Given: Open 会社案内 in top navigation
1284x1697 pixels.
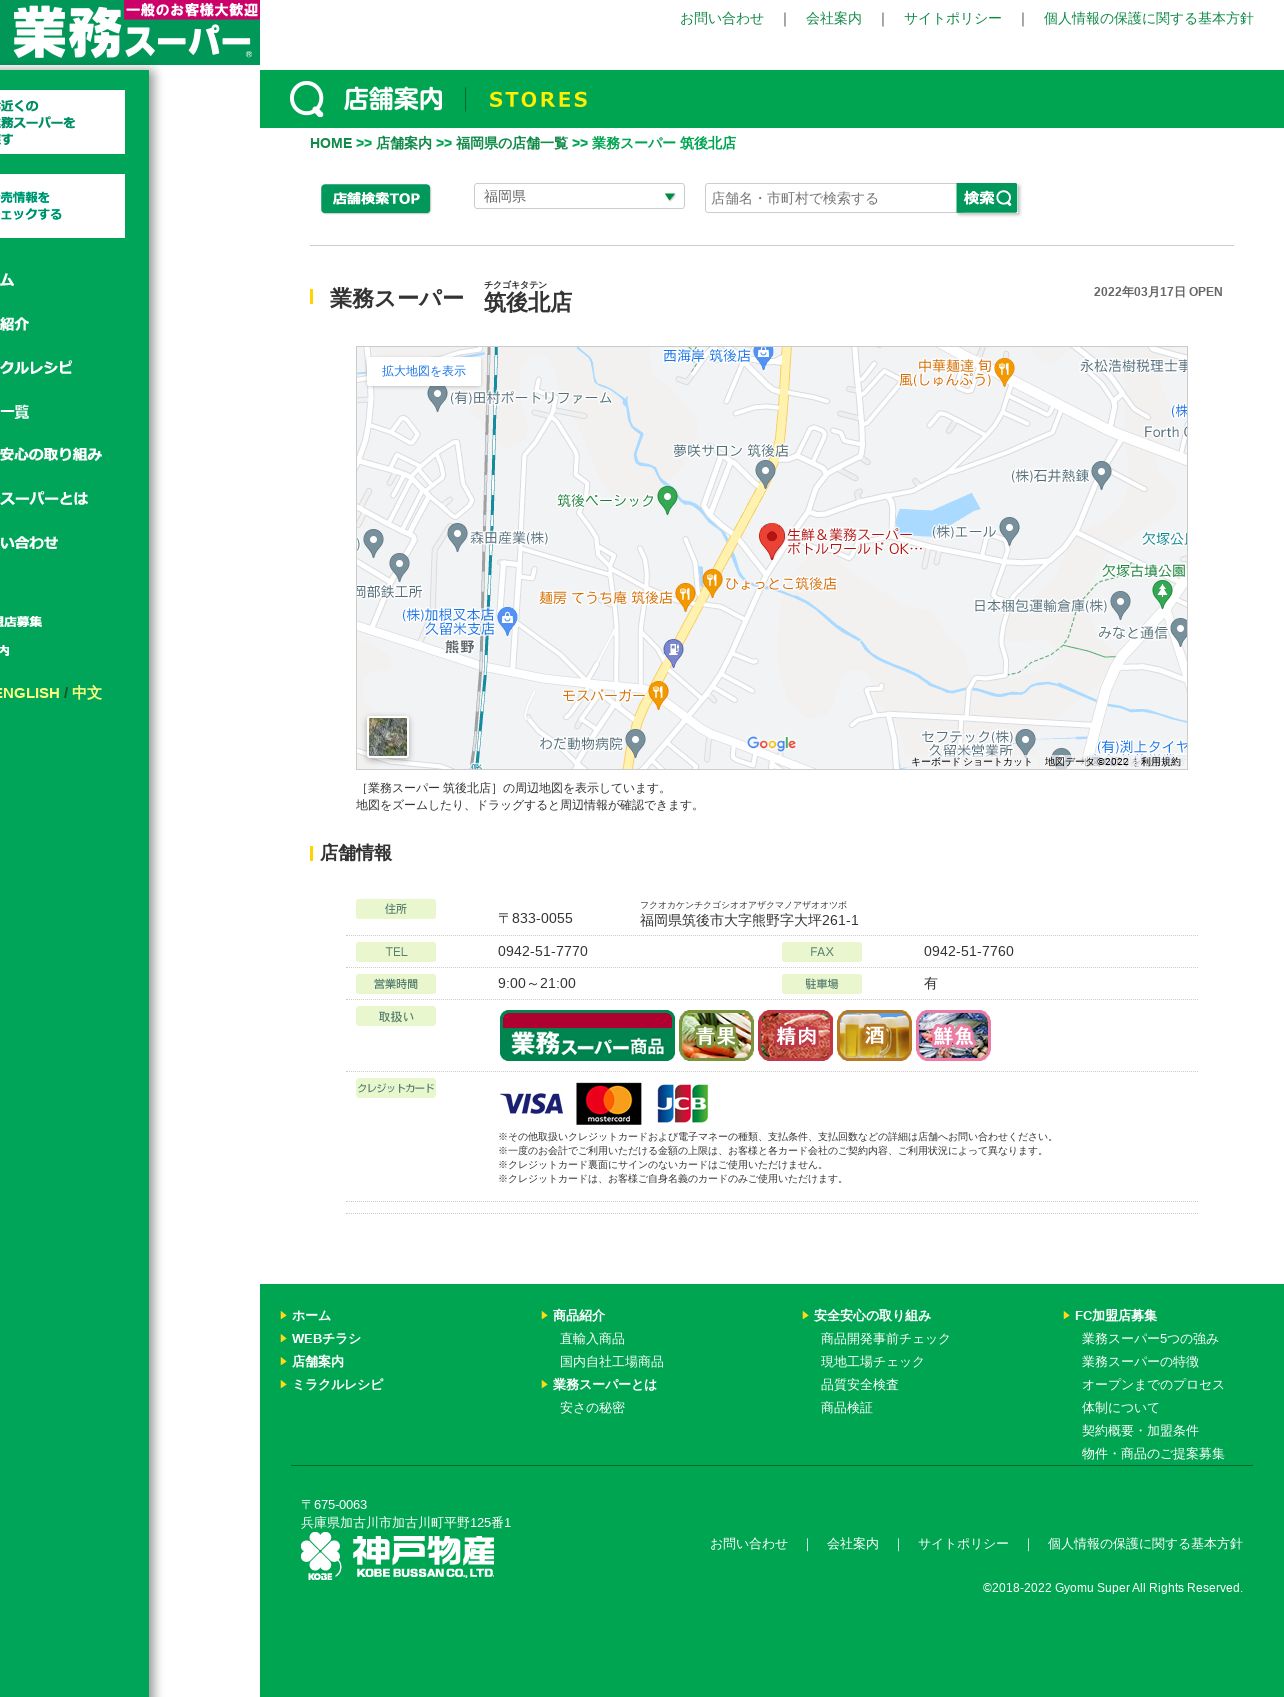Looking at the screenshot, I should tap(834, 19).
